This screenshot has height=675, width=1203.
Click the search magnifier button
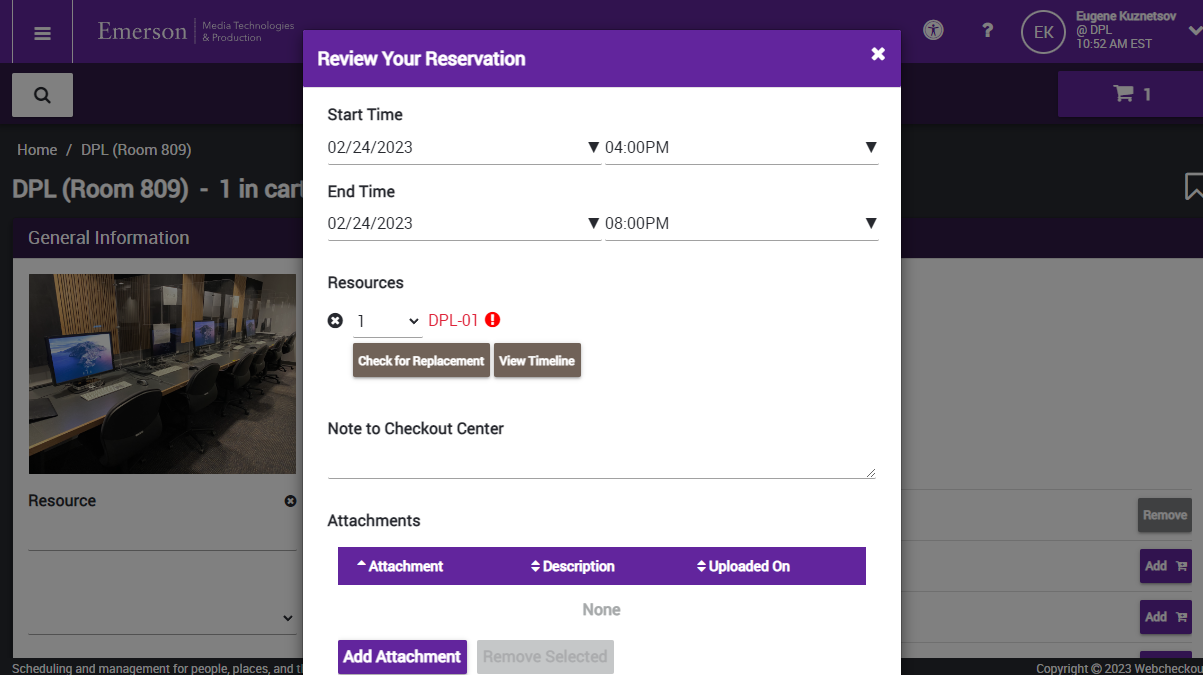click(x=42, y=95)
